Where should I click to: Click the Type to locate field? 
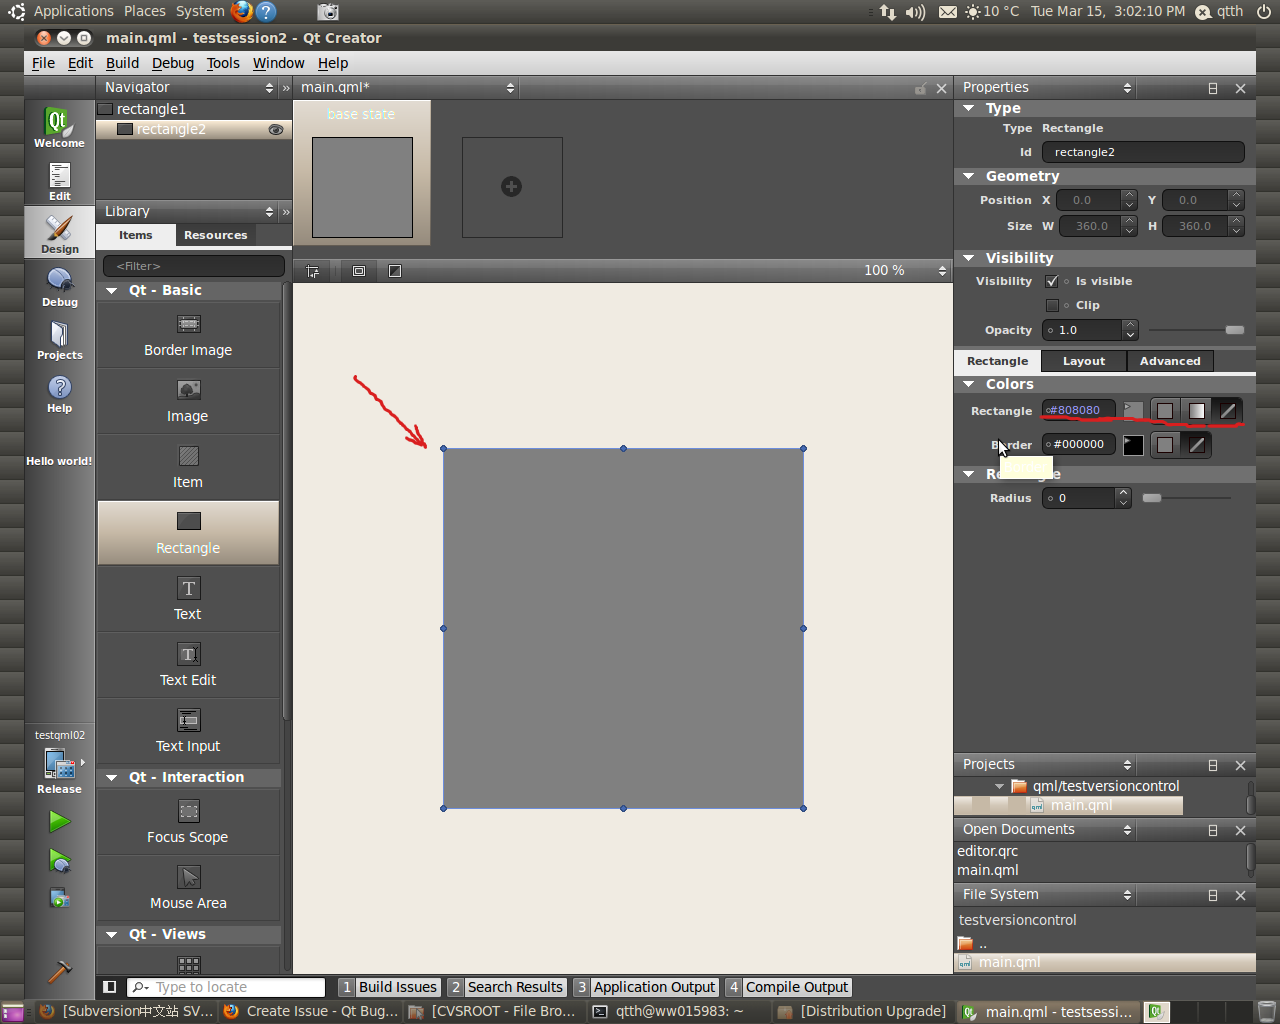[236, 987]
